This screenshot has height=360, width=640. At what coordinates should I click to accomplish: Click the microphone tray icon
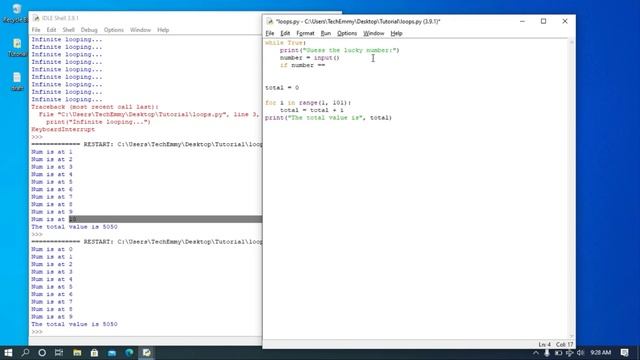coord(547,353)
